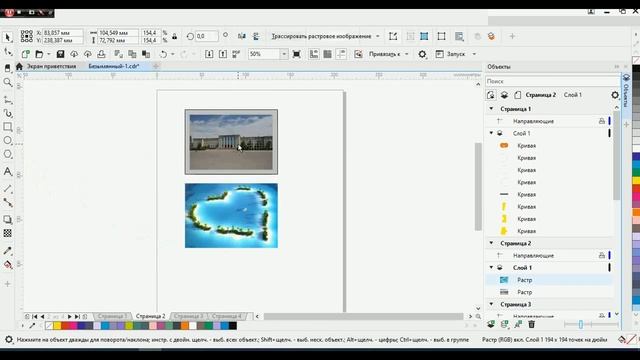Select the Pick tool in toolbox

(7, 38)
